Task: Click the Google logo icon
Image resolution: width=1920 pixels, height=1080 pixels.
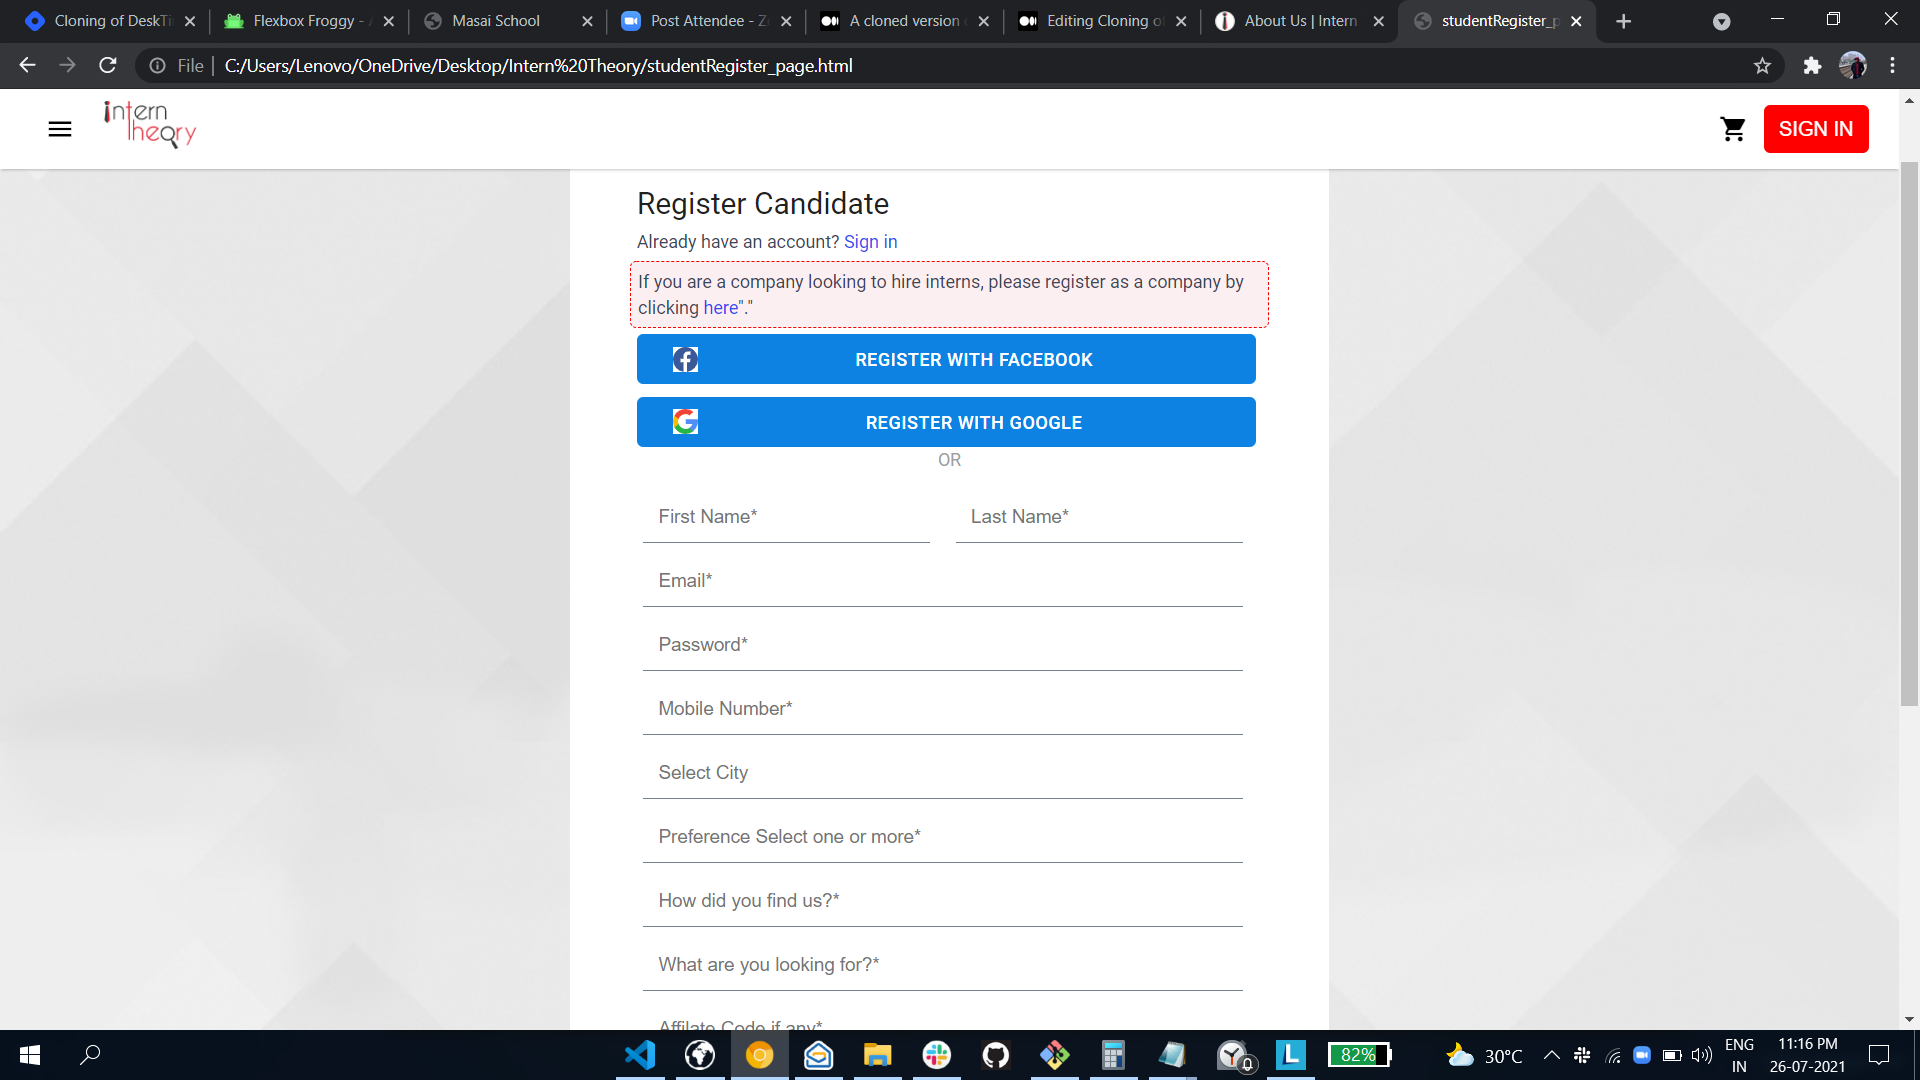Action: pyautogui.click(x=685, y=422)
